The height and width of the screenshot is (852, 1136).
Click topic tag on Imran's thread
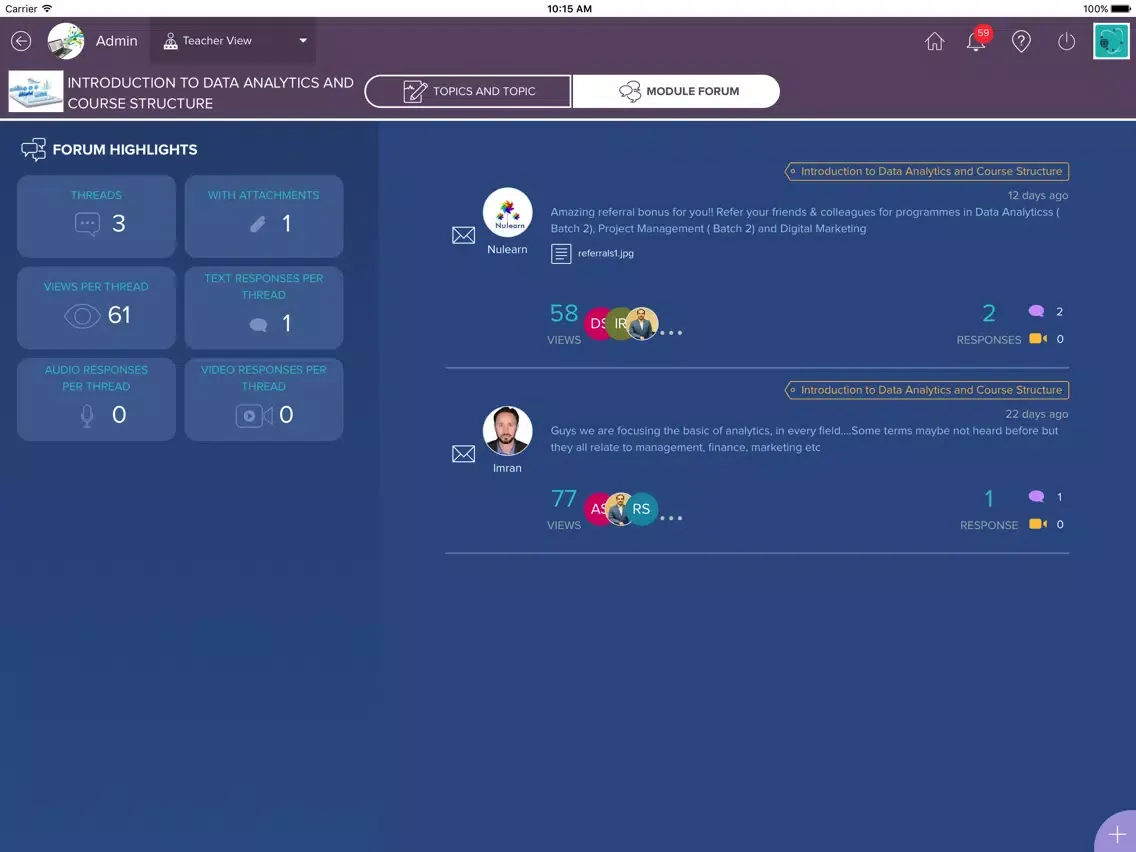click(x=927, y=390)
